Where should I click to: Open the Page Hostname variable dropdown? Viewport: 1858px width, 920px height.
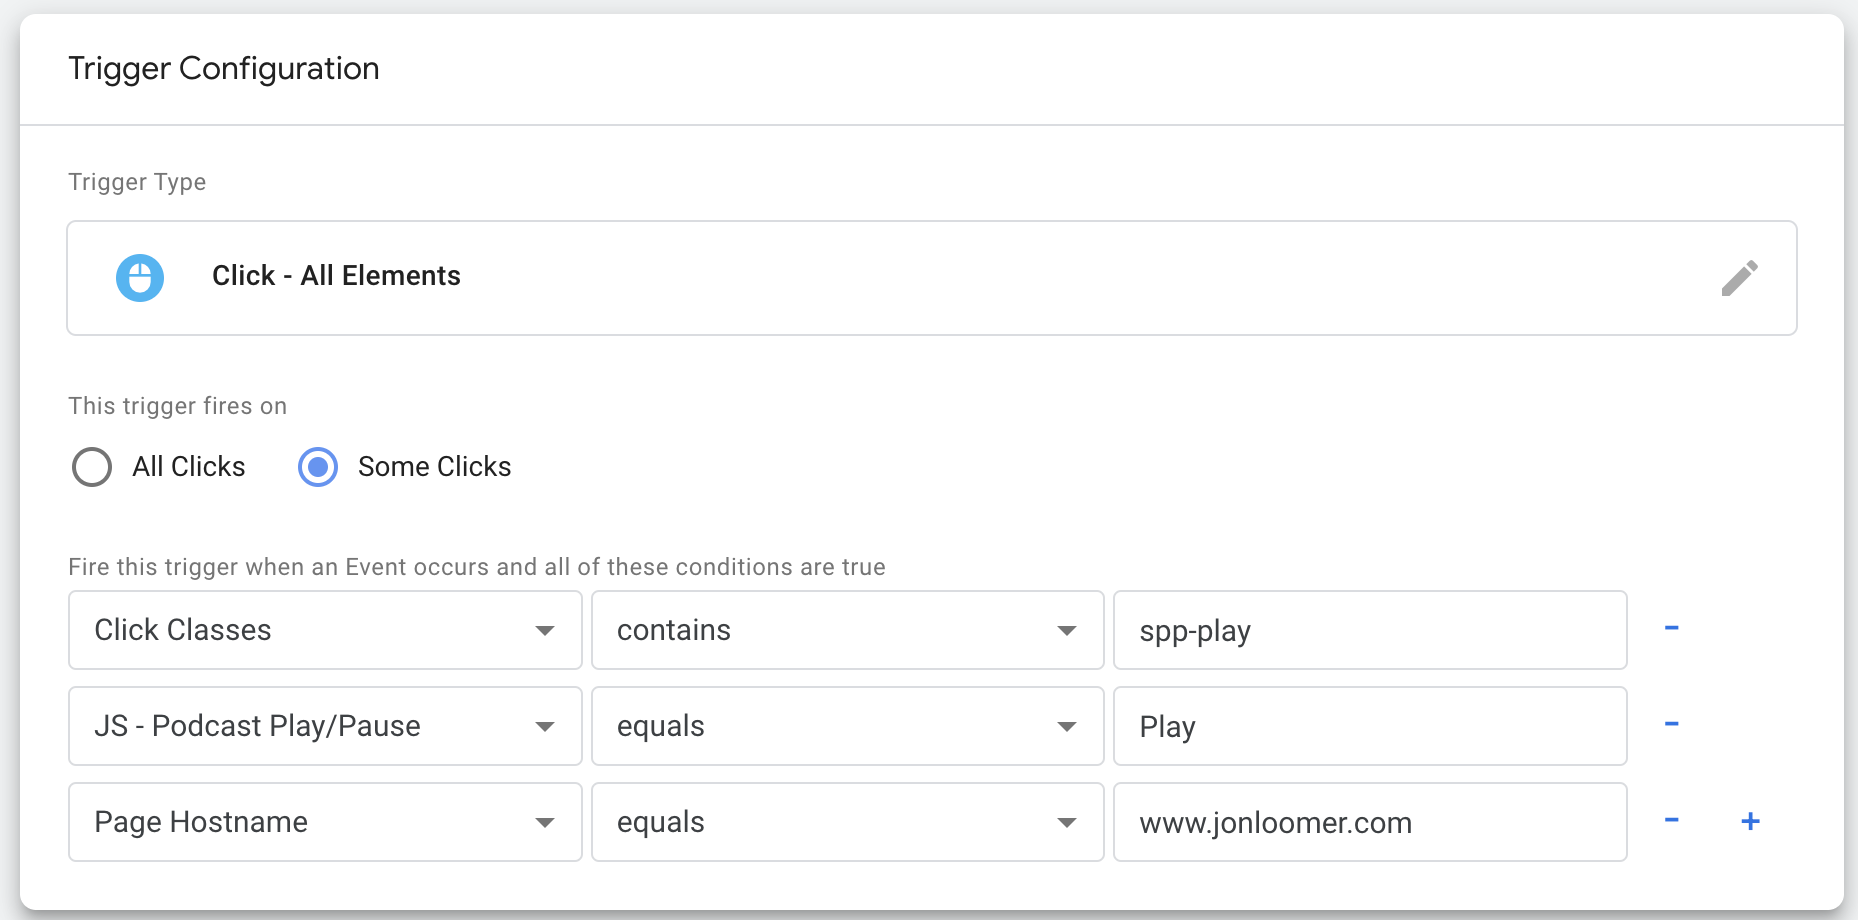[x=325, y=822]
